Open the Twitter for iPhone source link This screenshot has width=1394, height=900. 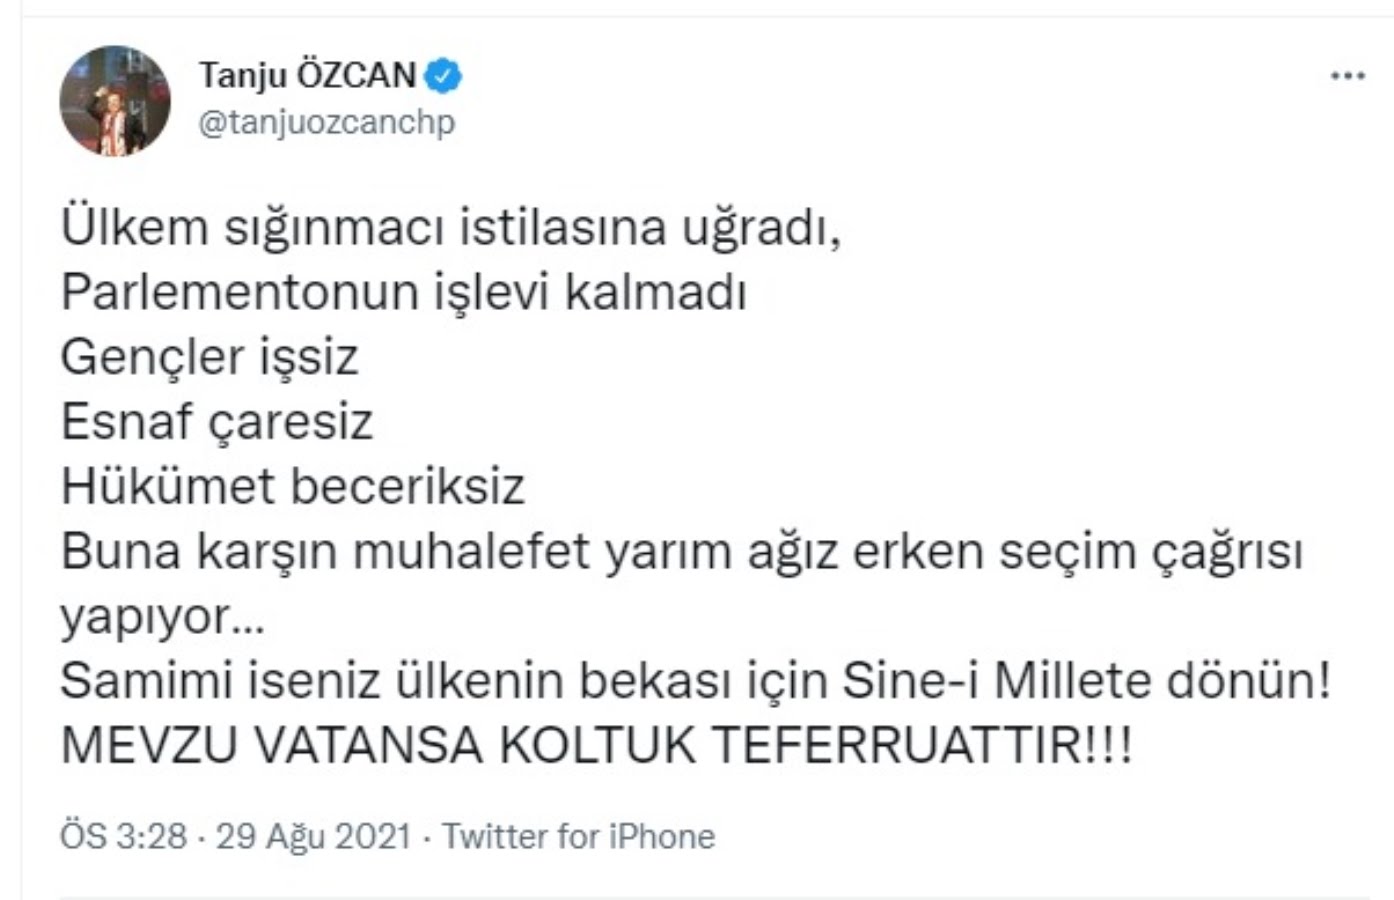(x=579, y=836)
